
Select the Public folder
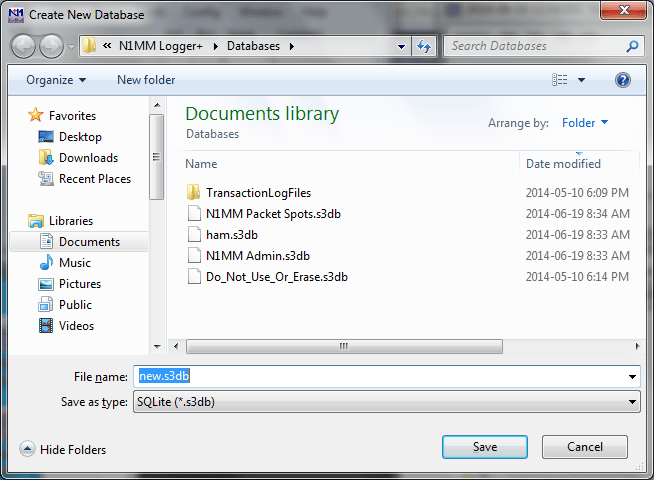pos(75,305)
